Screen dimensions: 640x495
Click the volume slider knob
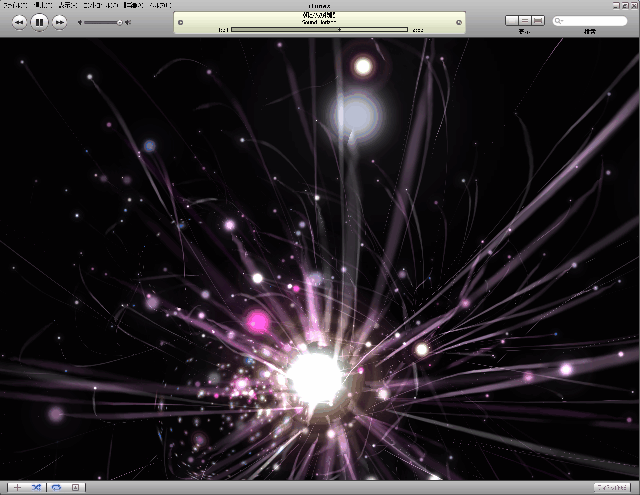pyautogui.click(x=120, y=22)
